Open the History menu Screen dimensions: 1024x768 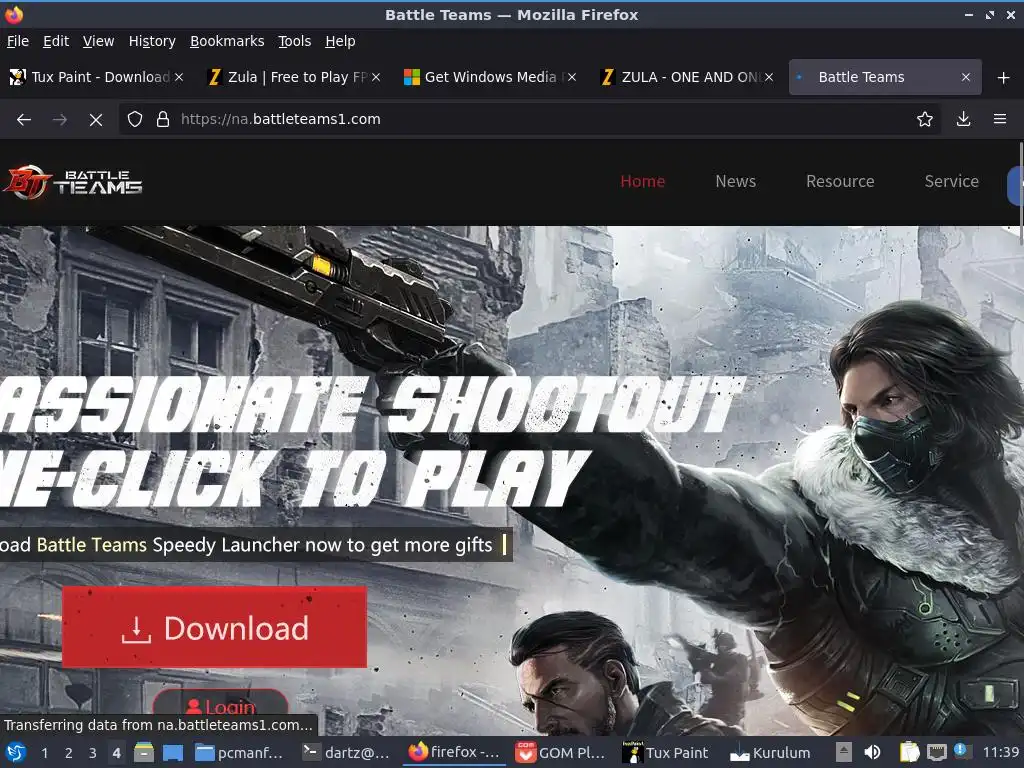pyautogui.click(x=152, y=41)
